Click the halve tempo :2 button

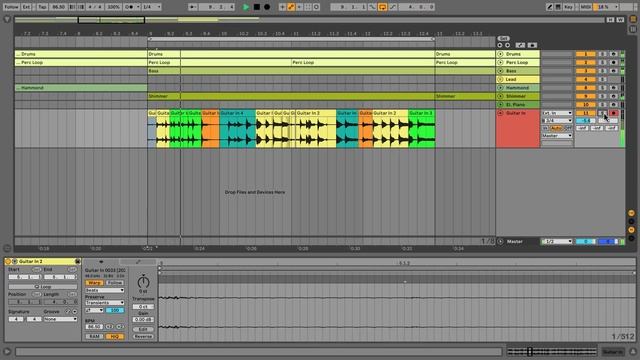pyautogui.click(x=109, y=327)
